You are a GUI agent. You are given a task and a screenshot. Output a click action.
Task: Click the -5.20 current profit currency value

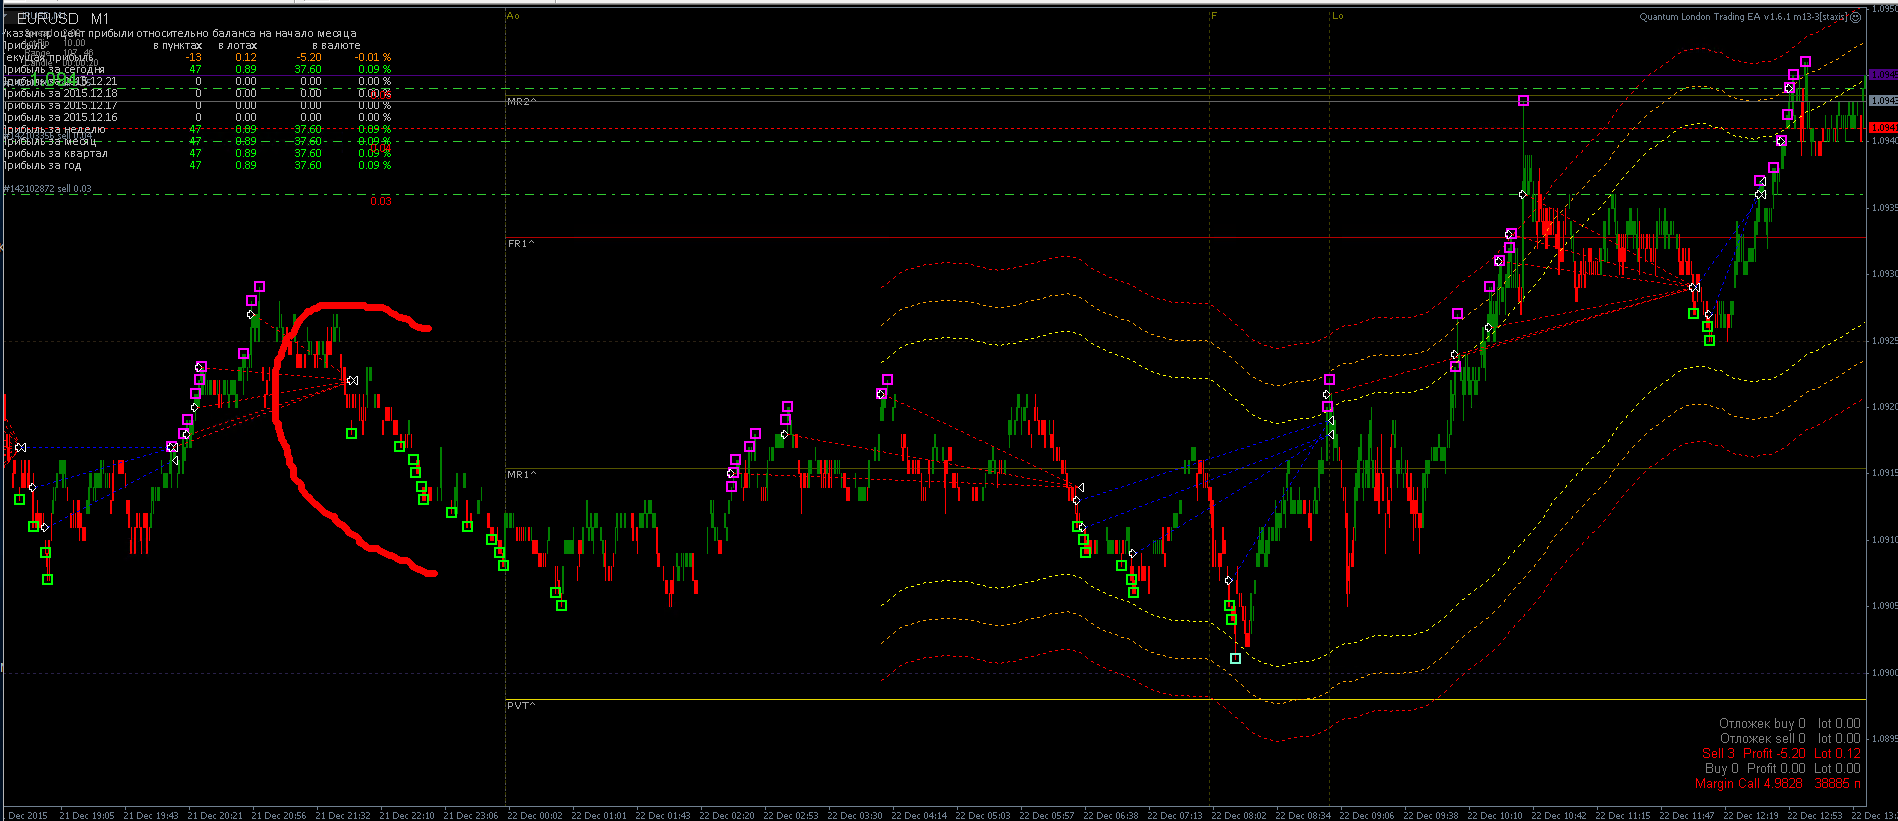tap(310, 57)
